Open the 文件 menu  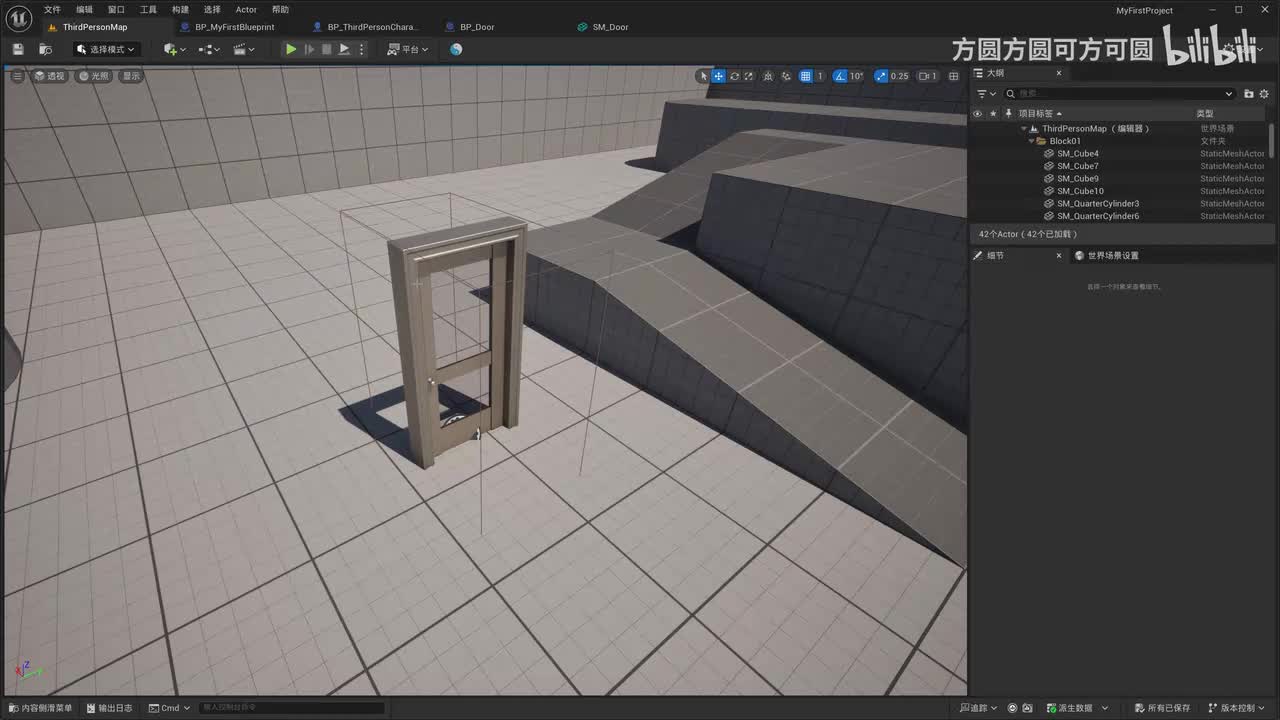point(53,10)
